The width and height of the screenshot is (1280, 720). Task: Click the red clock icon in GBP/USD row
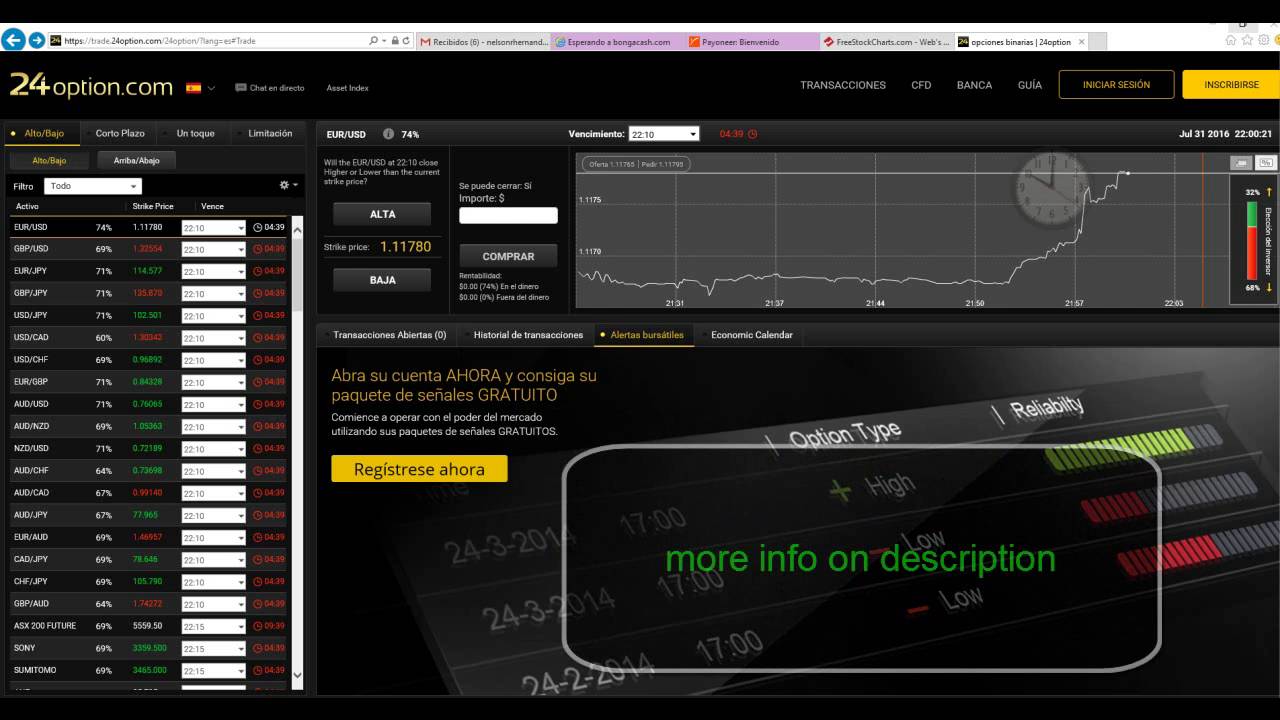pyautogui.click(x=258, y=249)
